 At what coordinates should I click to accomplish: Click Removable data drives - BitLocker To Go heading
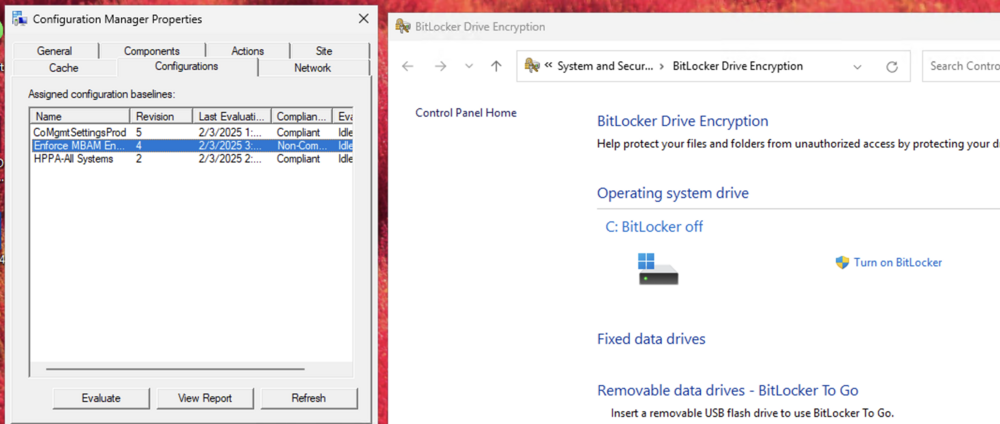click(x=728, y=390)
